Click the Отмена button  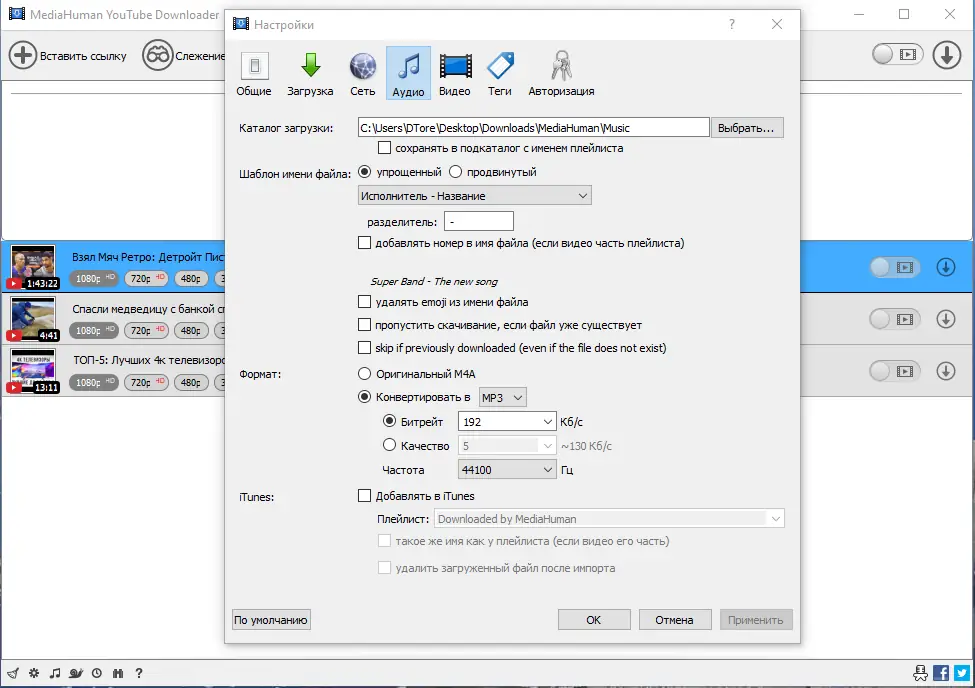point(675,620)
